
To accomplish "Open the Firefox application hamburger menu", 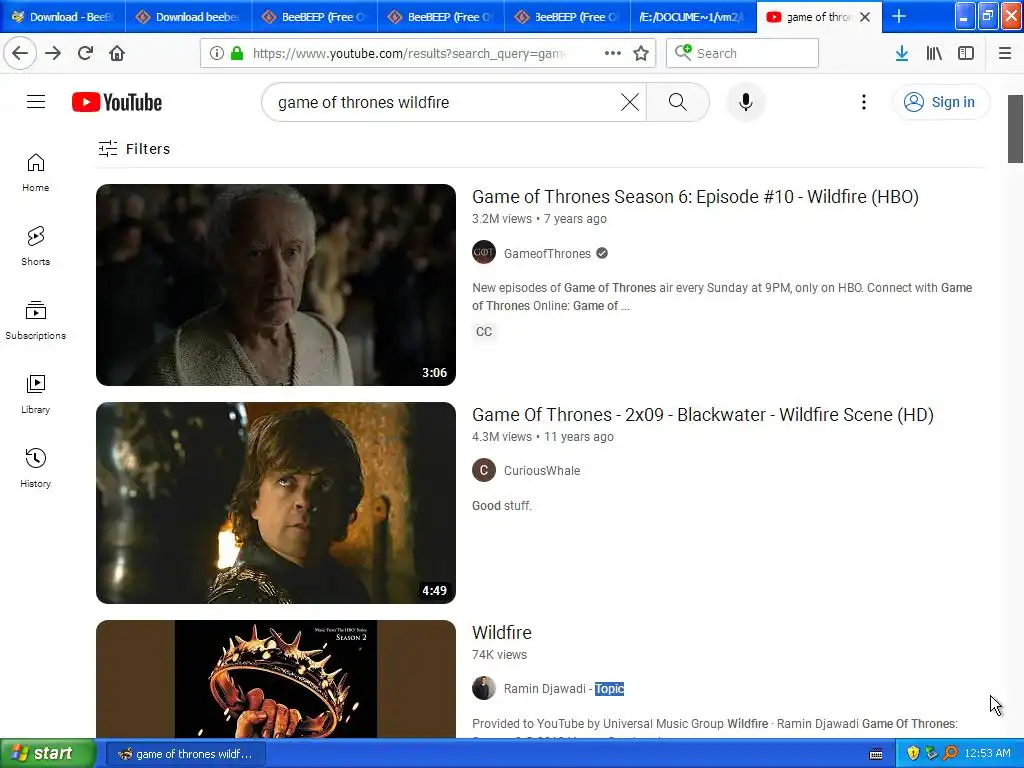I will [1004, 53].
